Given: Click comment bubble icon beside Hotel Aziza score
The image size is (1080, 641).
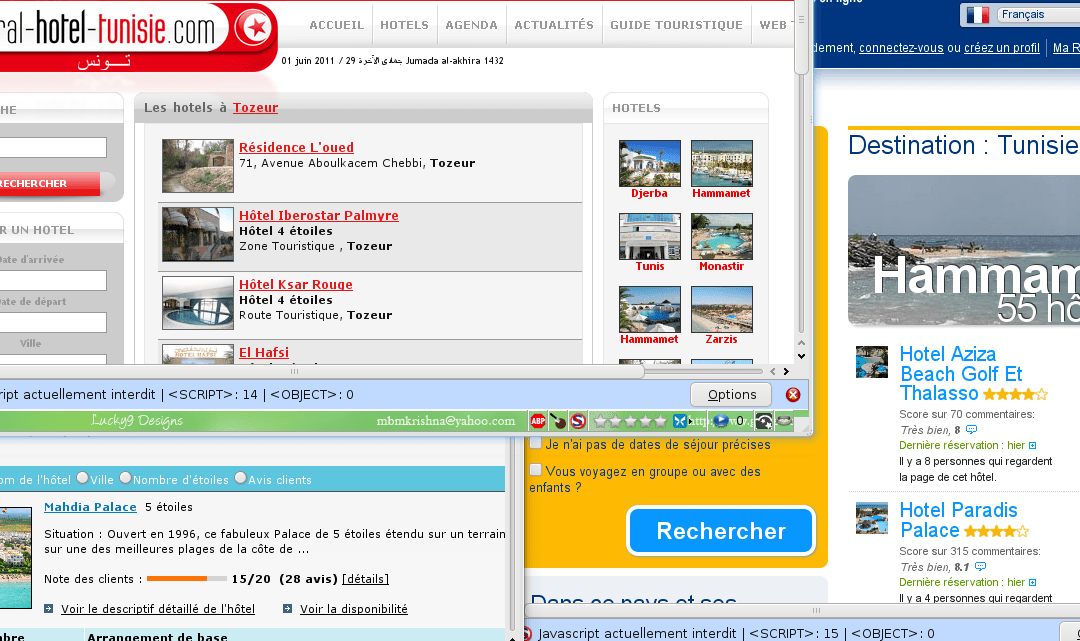Looking at the screenshot, I should 971,430.
